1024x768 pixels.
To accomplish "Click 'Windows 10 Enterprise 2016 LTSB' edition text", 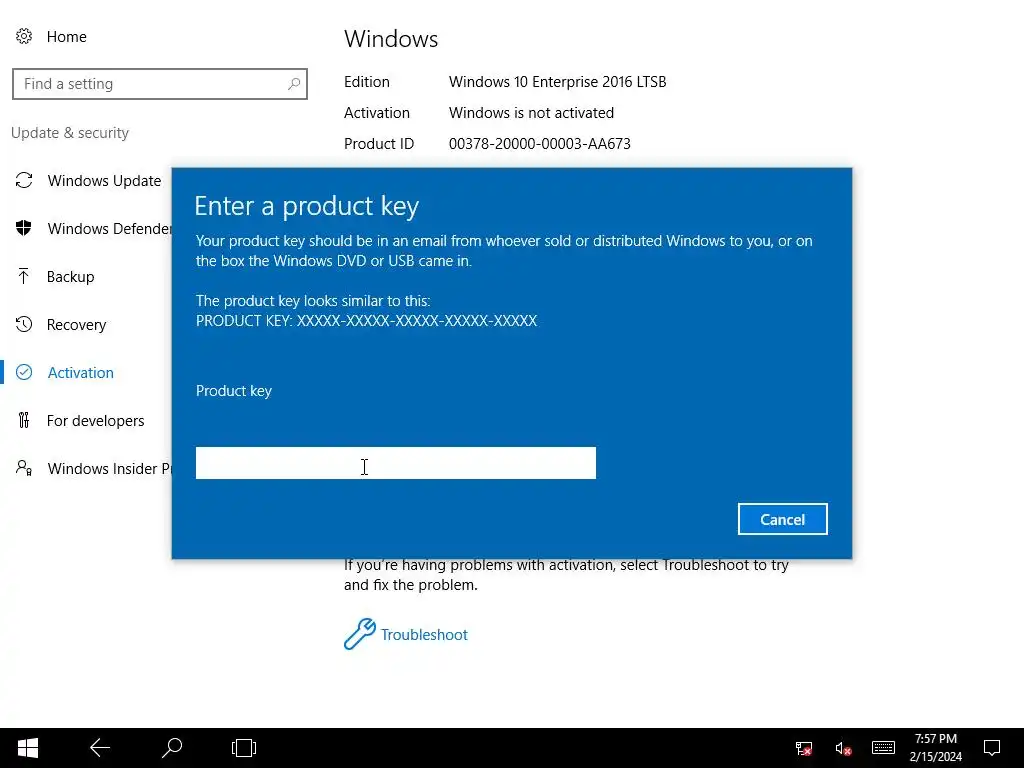I will [x=557, y=82].
